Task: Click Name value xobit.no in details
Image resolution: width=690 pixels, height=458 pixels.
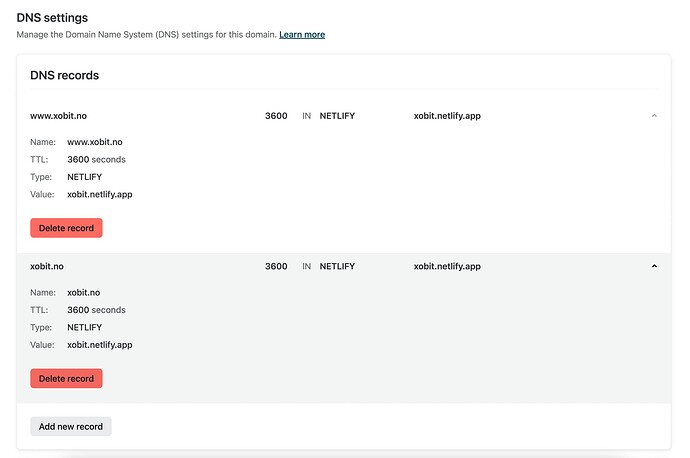Action: coord(84,293)
